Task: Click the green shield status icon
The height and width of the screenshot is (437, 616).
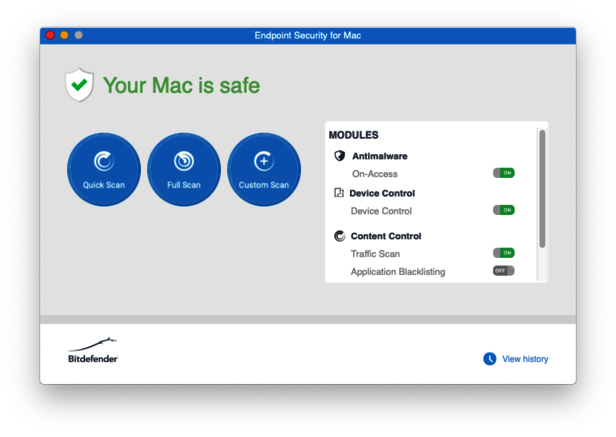Action: coord(79,85)
